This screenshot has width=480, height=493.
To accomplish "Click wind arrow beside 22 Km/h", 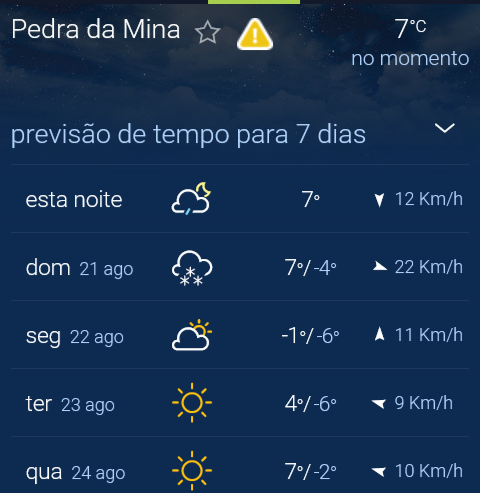I will point(379,266).
